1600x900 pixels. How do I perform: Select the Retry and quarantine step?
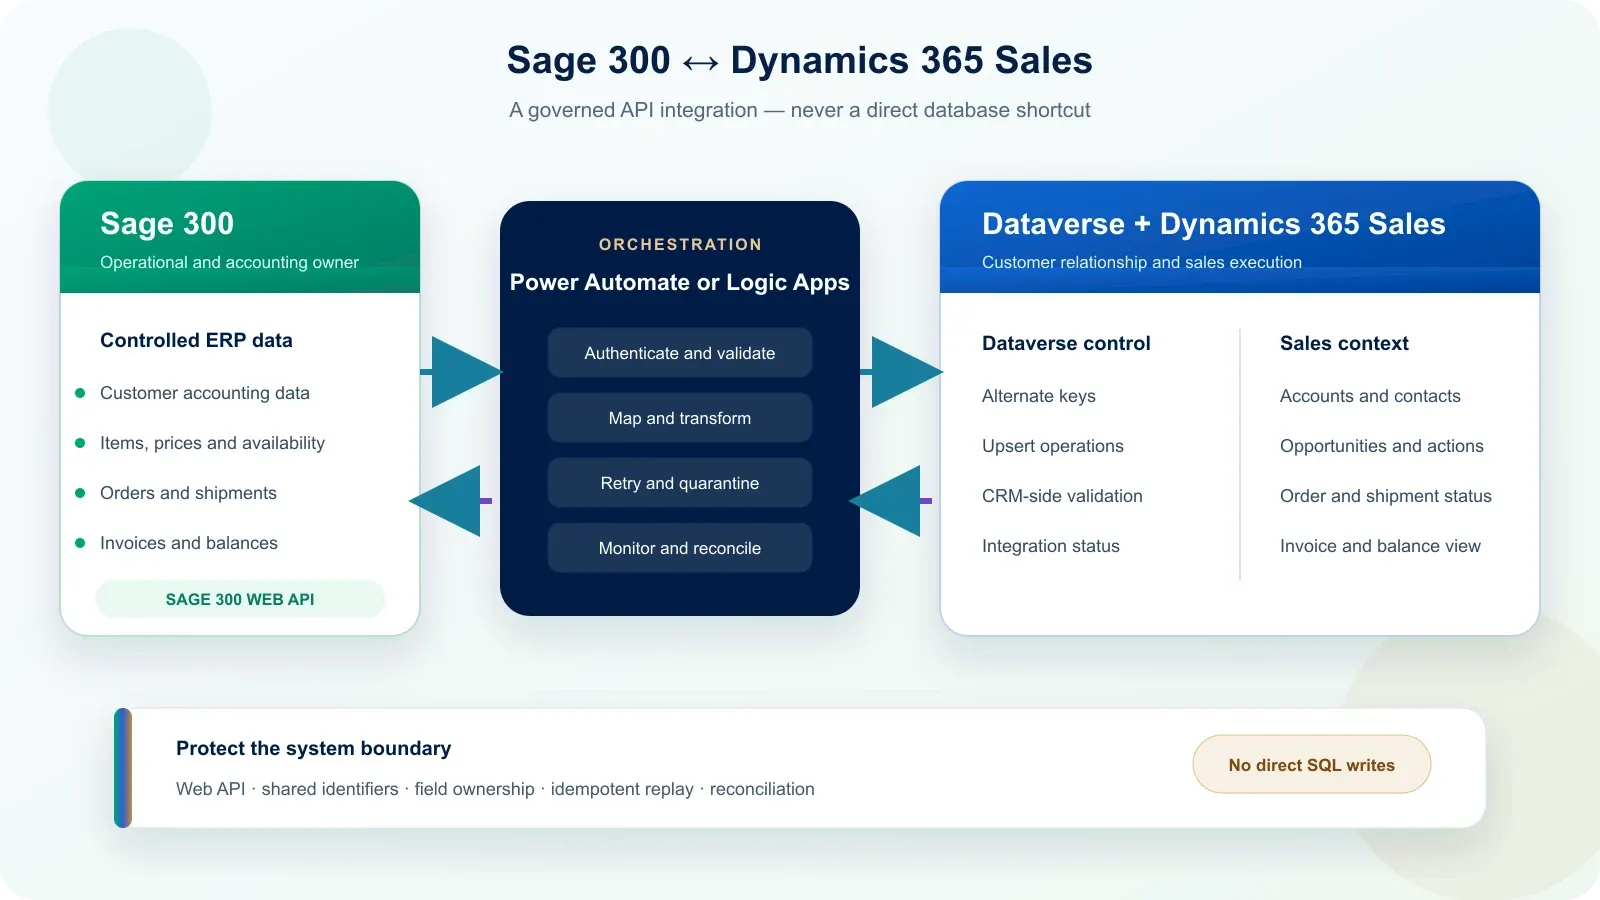(680, 483)
